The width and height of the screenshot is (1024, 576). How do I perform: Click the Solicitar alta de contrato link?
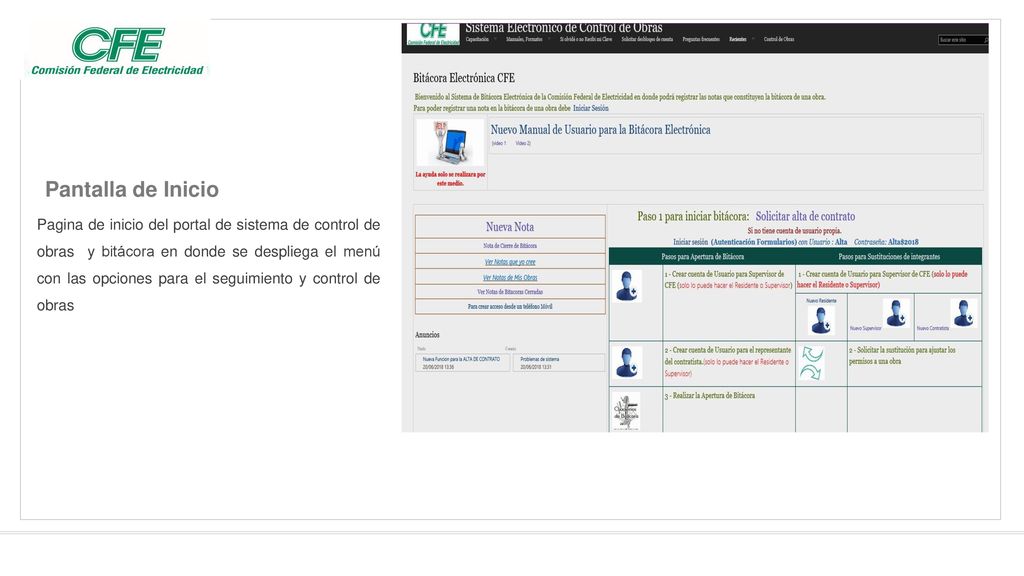pyautogui.click(x=805, y=216)
